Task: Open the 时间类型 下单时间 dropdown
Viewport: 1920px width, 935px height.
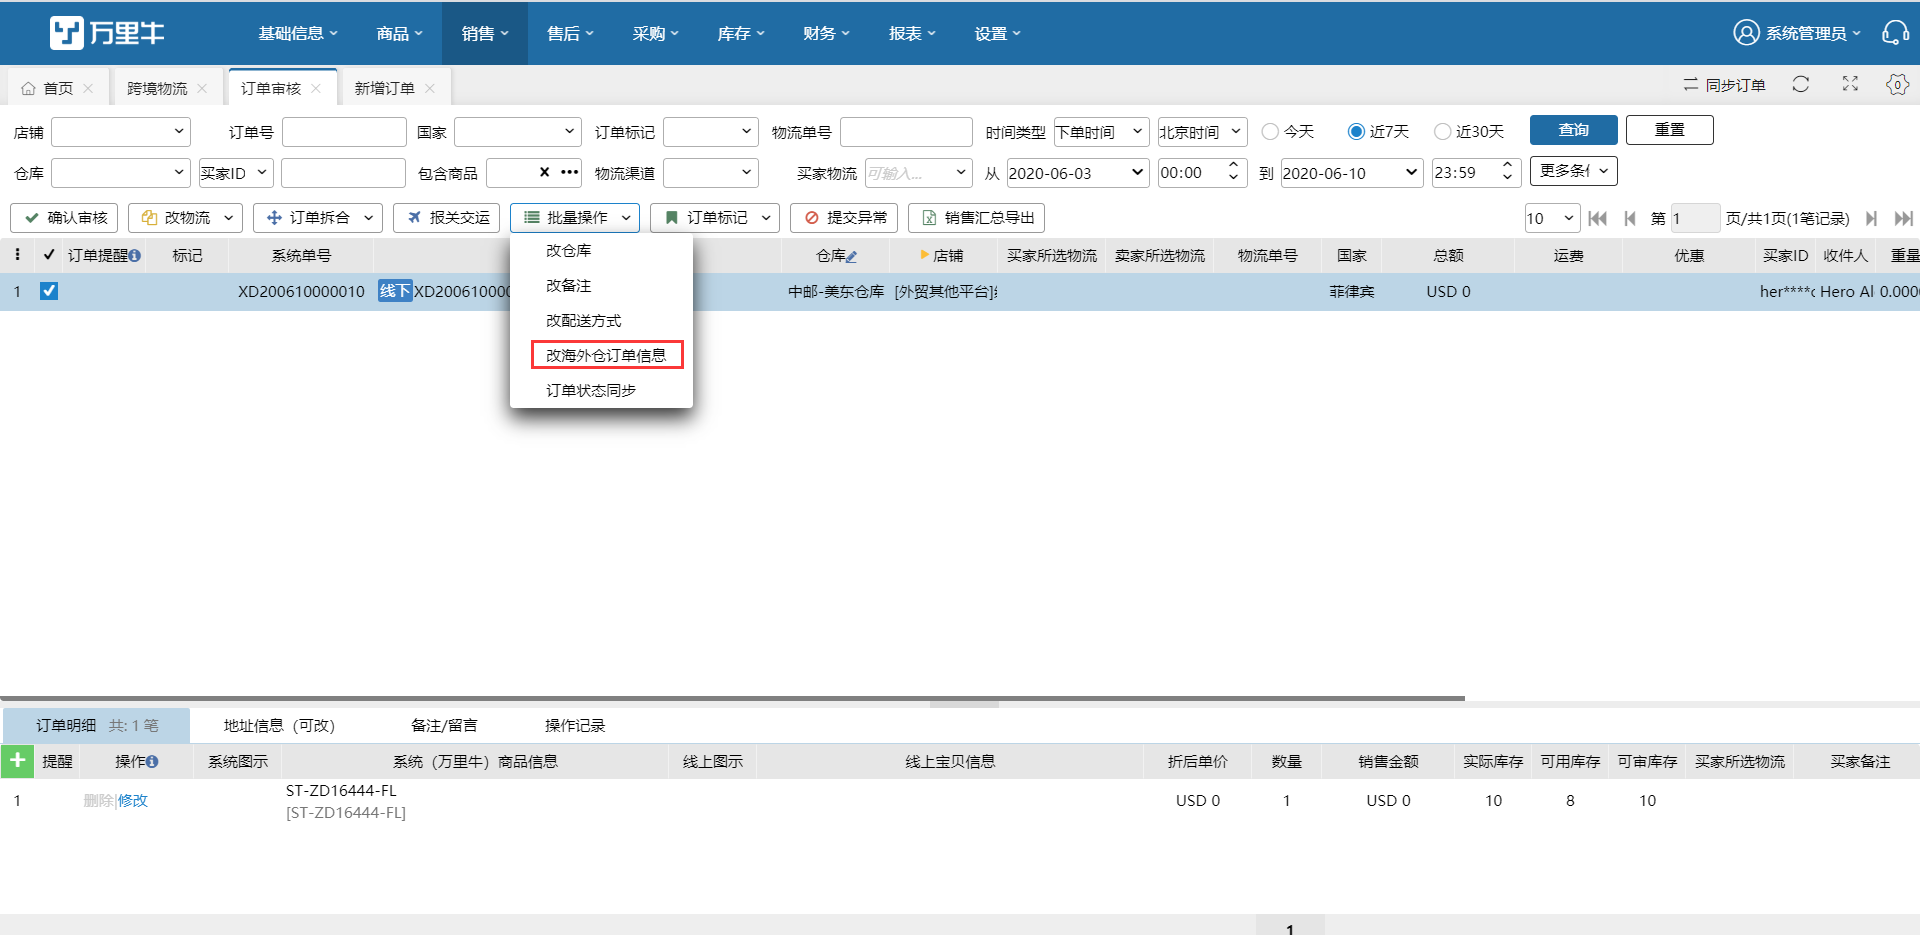Action: (1101, 131)
